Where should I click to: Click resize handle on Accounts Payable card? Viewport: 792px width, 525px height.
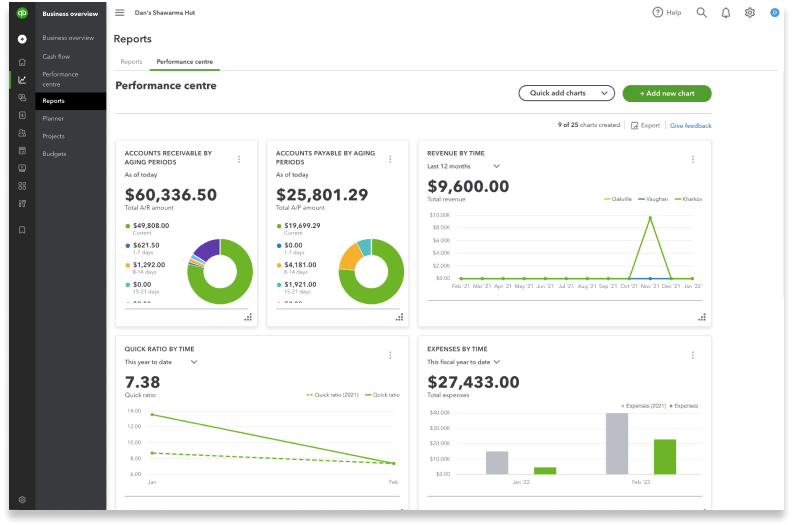pyautogui.click(x=400, y=317)
